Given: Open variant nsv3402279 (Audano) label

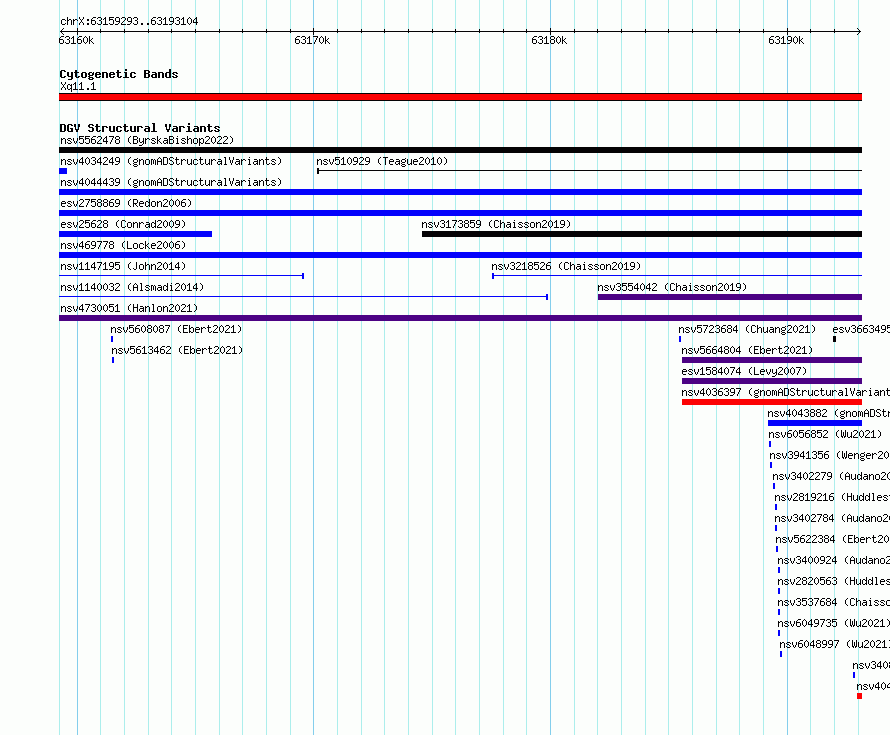Looking at the screenshot, I should [831, 476].
